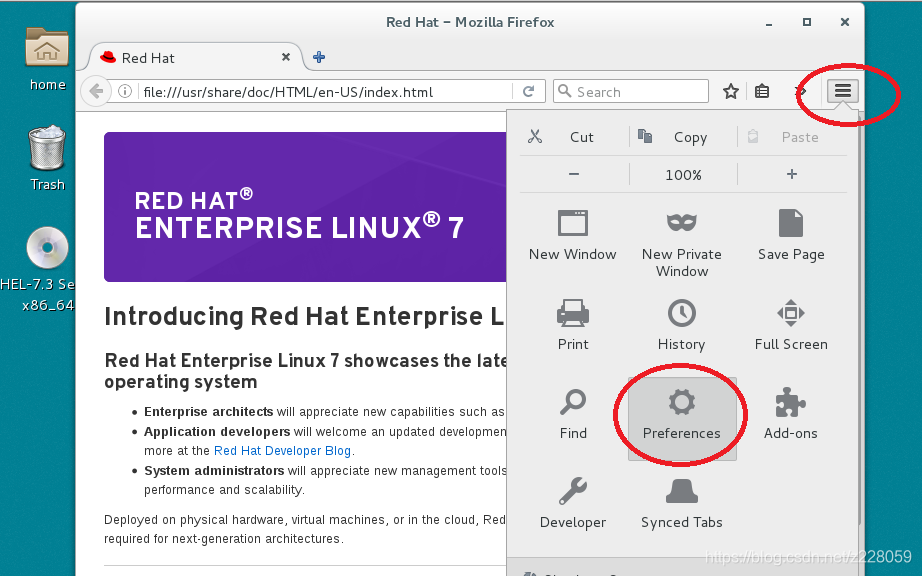Click the 'System administrators' bullet text
The width and height of the screenshot is (922, 576).
214,471
